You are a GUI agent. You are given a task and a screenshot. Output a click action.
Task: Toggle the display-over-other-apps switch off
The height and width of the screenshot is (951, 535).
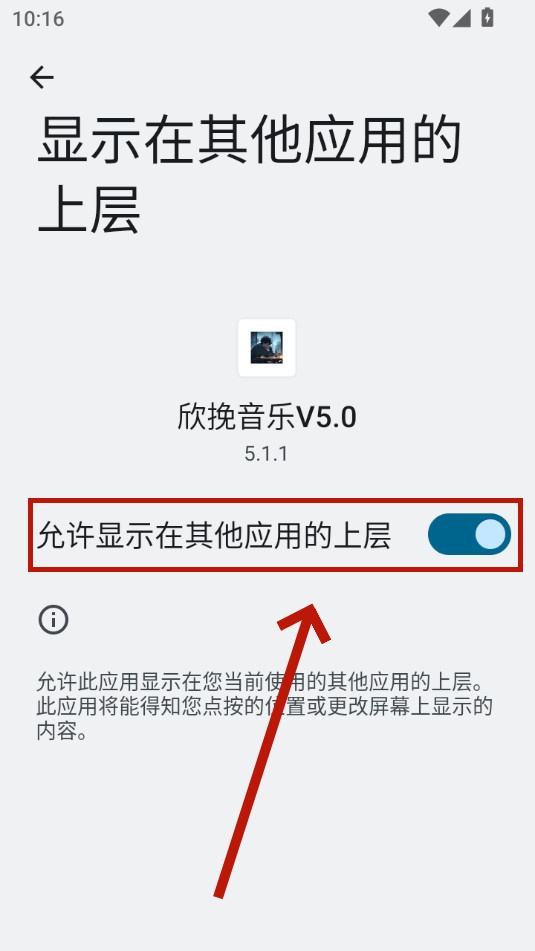469,534
